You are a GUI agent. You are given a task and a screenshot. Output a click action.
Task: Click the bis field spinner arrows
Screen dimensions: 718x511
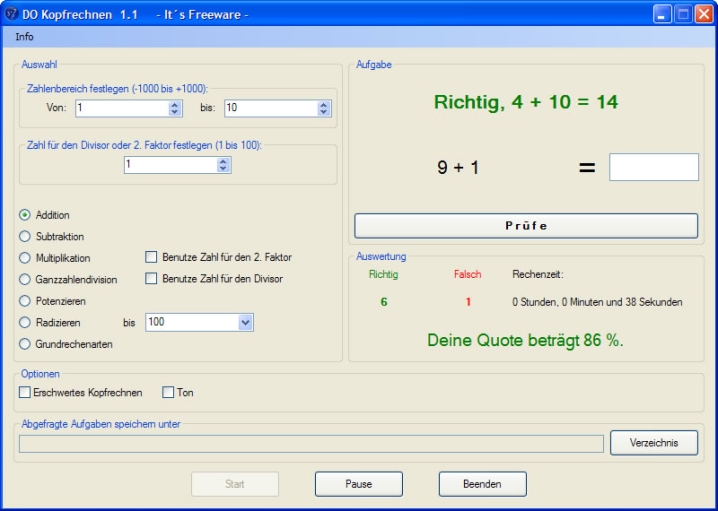[x=323, y=108]
